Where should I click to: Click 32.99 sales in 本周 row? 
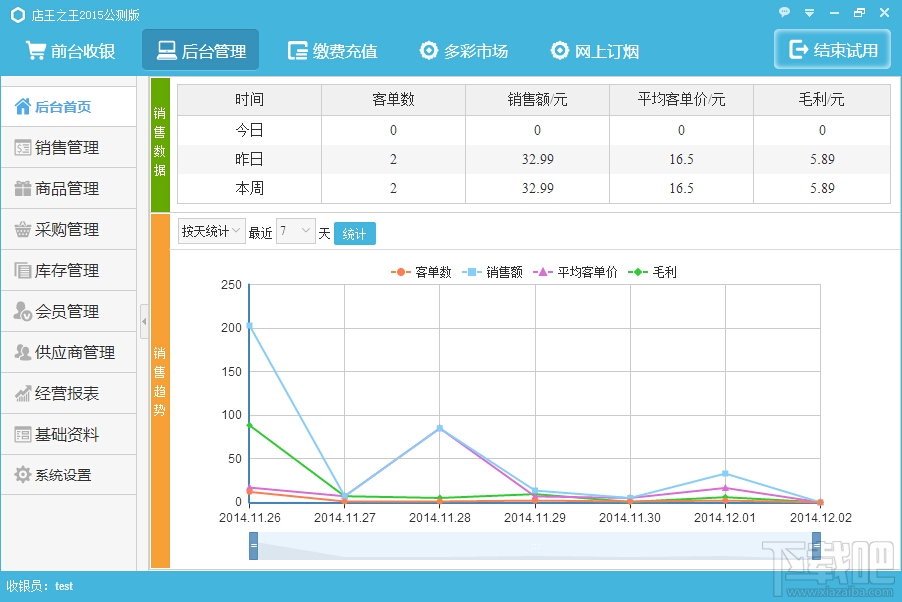point(537,188)
